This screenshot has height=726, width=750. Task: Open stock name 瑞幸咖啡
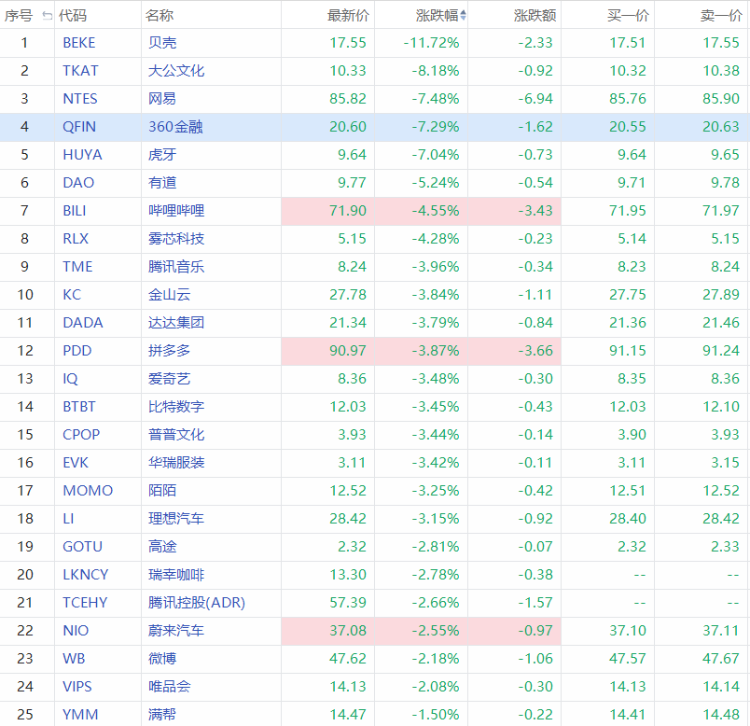[176, 574]
